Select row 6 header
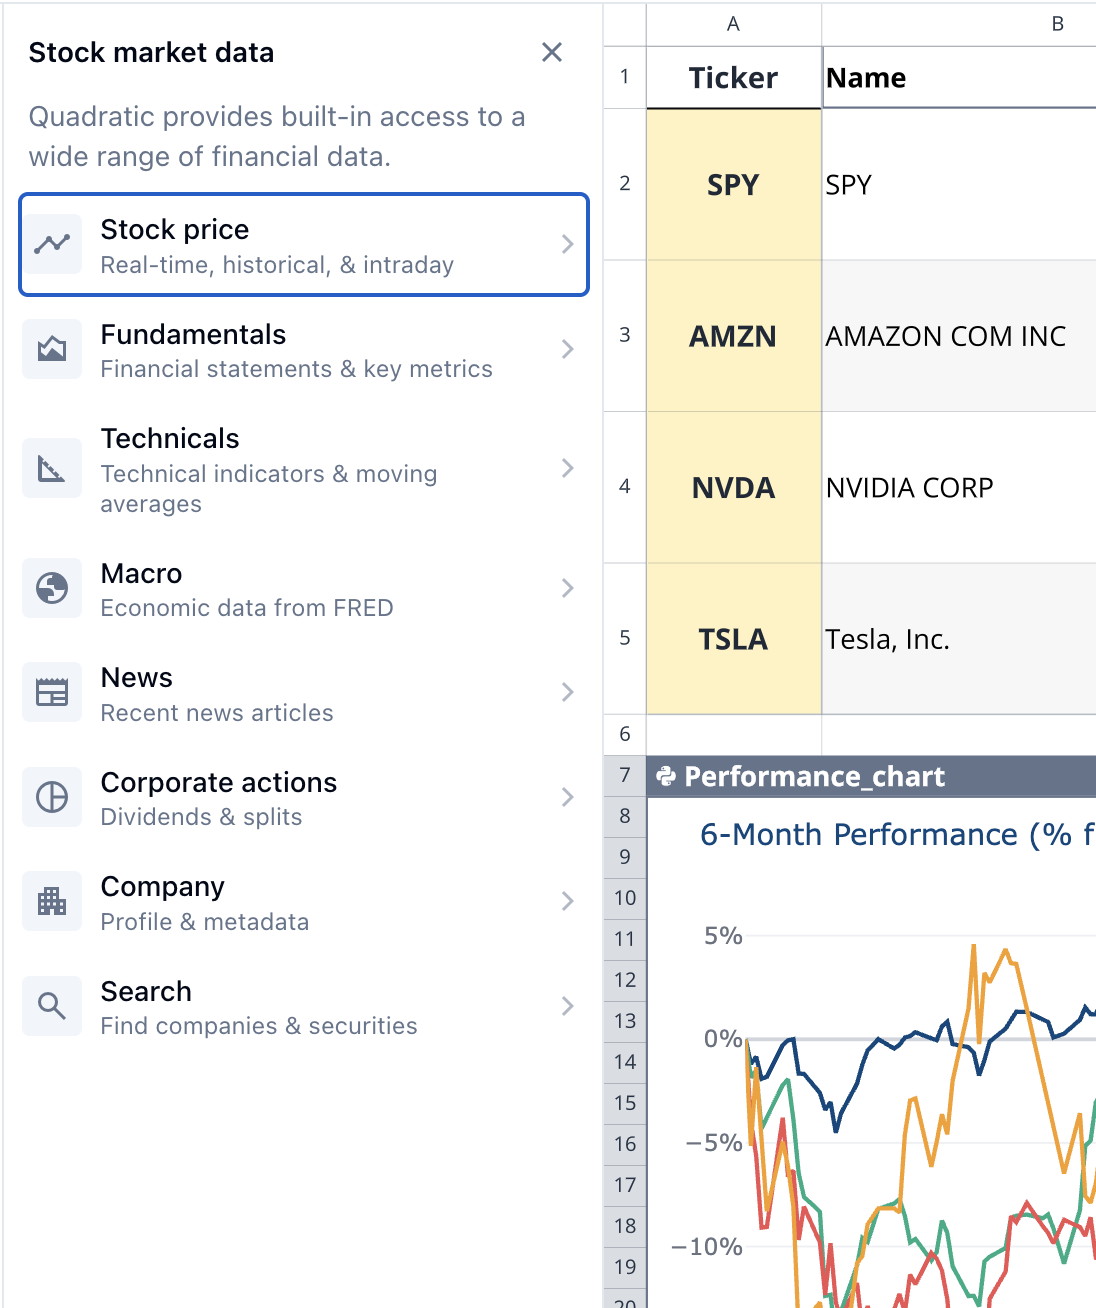The image size is (1096, 1308). pyautogui.click(x=625, y=735)
